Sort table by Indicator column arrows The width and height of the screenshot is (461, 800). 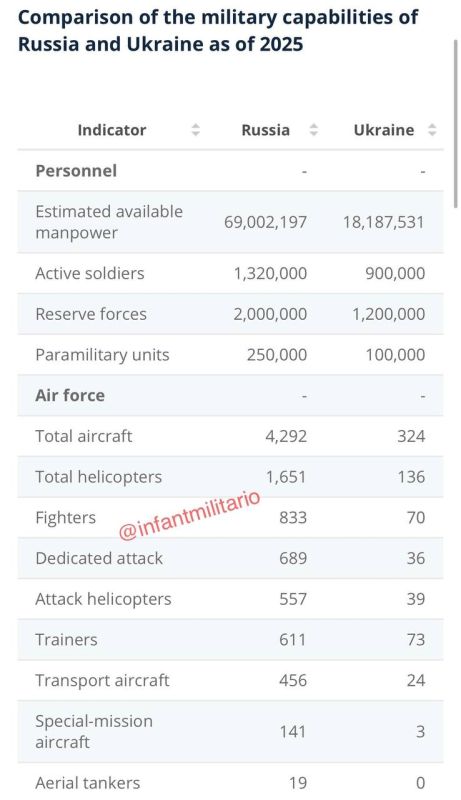(196, 130)
